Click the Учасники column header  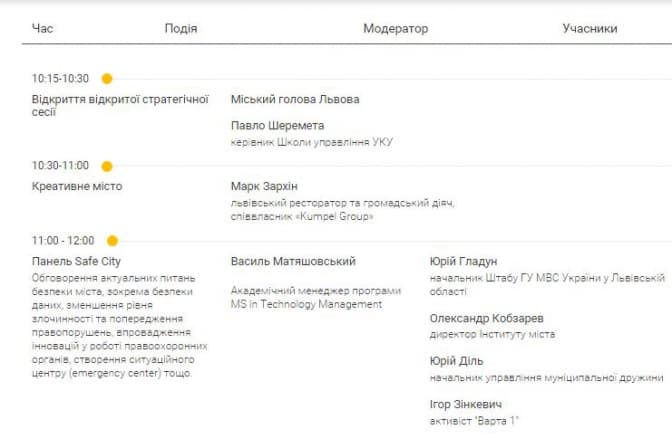[589, 29]
